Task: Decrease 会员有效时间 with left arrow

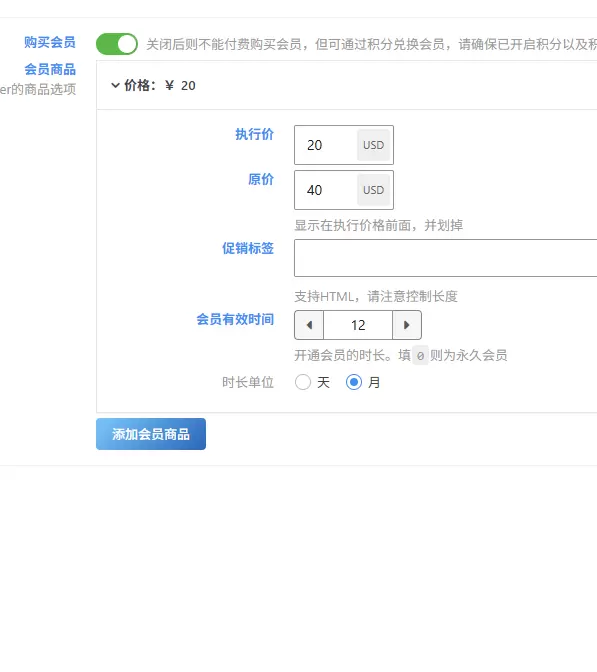Action: [309, 325]
